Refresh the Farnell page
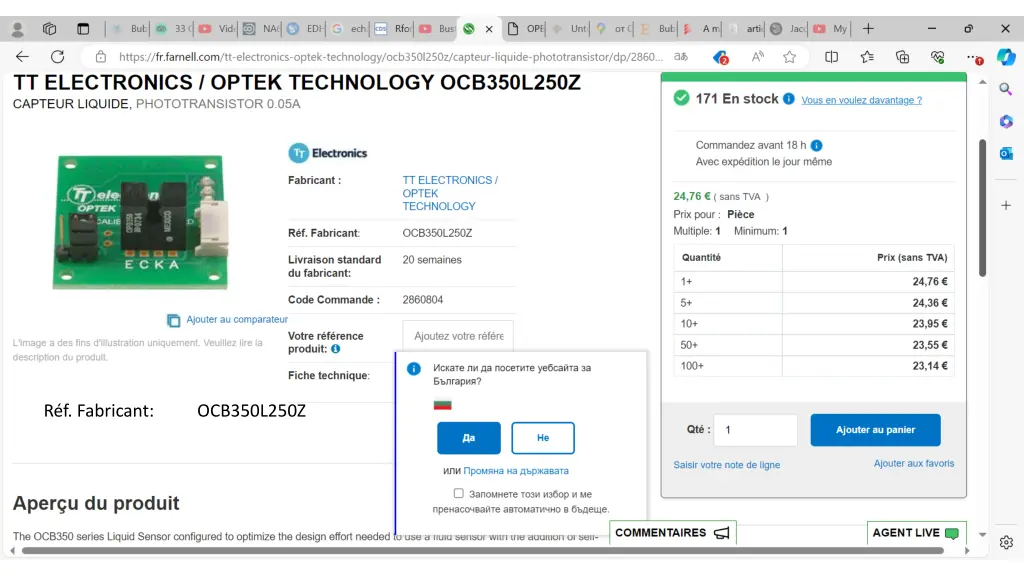The image size is (1024, 576). [x=57, y=57]
